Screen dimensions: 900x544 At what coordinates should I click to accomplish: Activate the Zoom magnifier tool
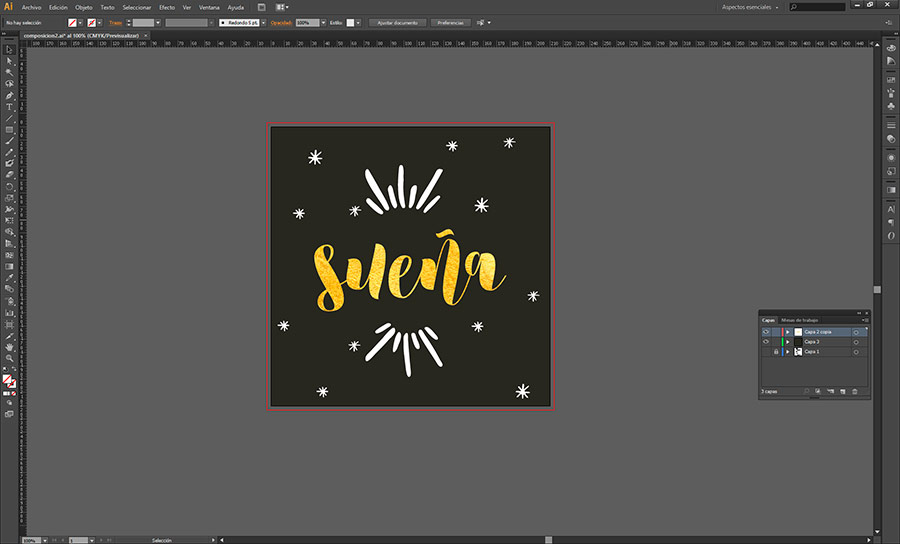(9, 357)
